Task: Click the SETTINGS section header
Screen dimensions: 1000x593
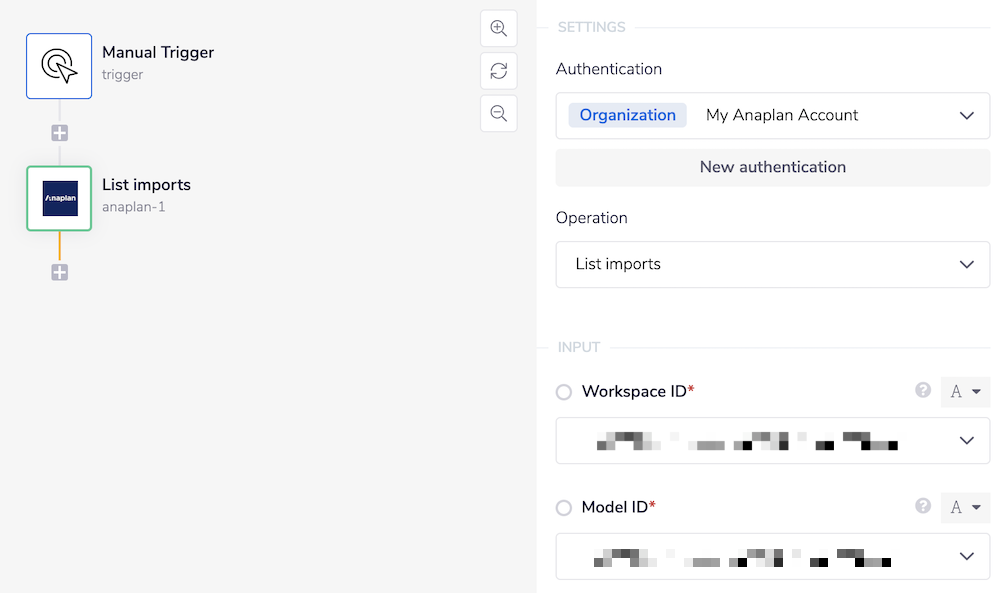Action: point(591,27)
